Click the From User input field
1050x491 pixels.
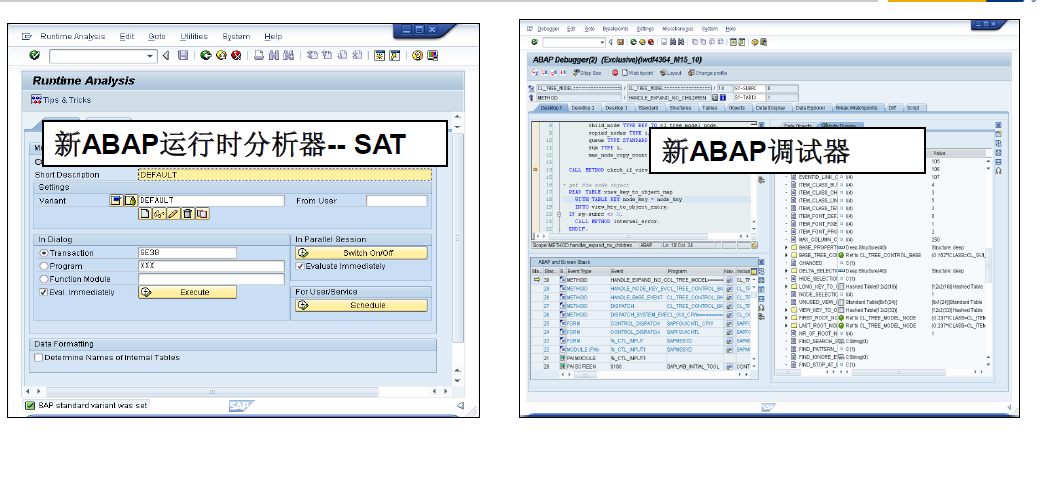point(396,201)
